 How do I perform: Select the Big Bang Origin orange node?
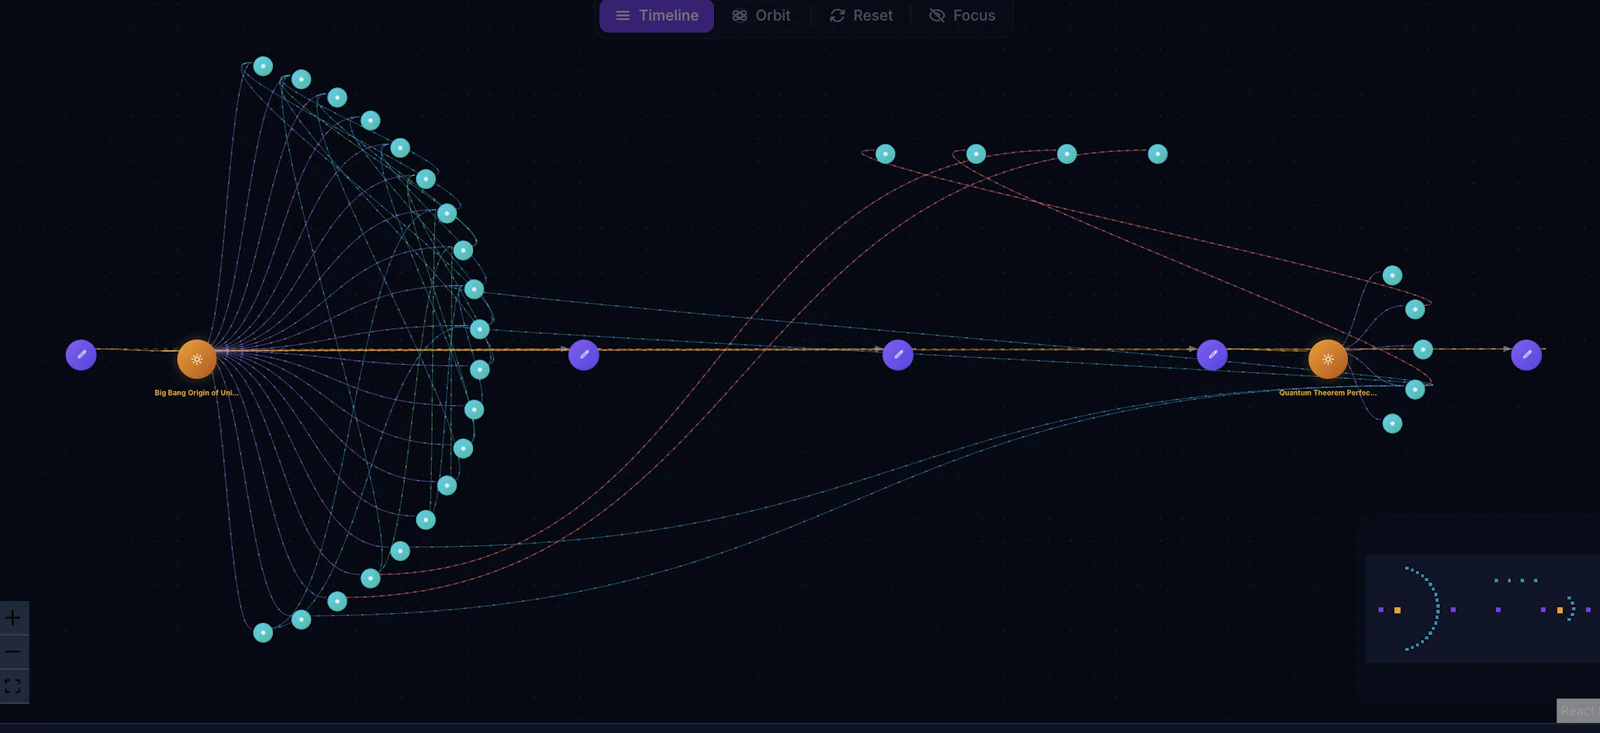[197, 359]
